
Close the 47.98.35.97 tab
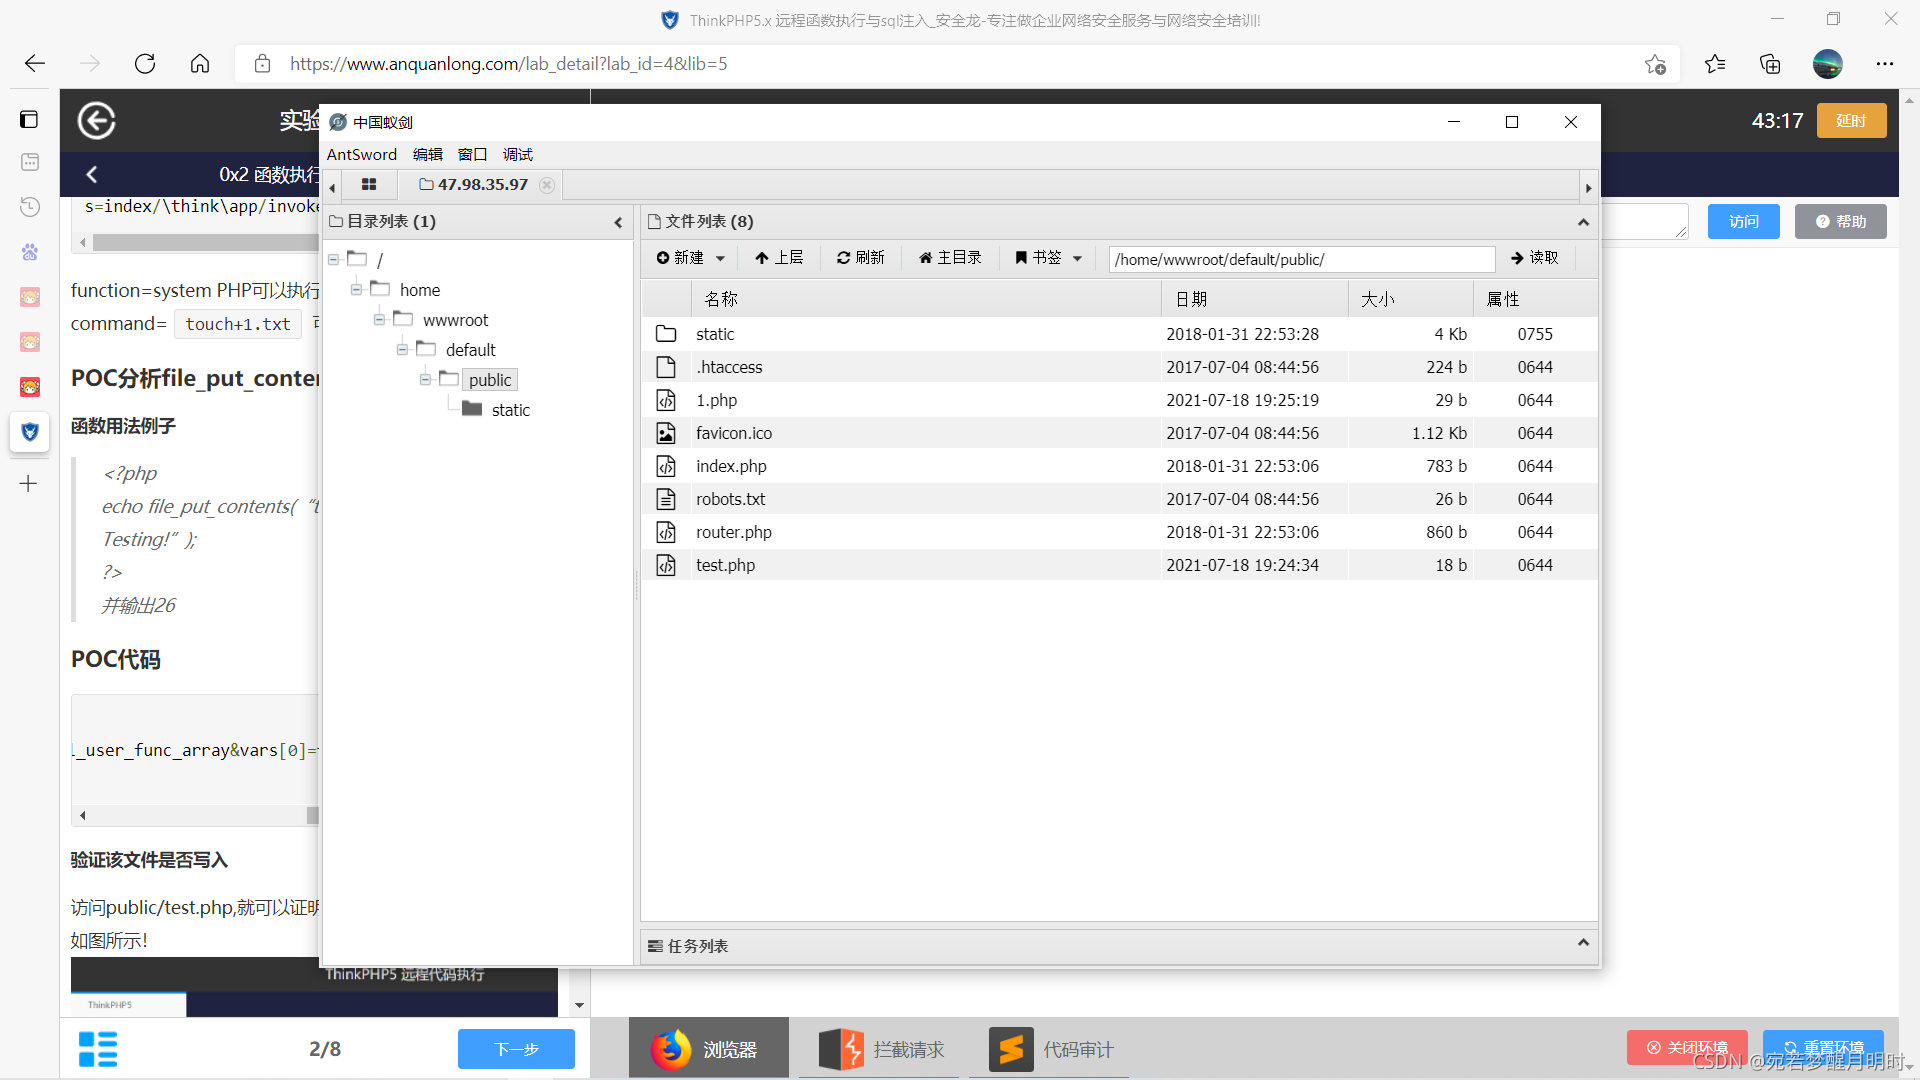coord(547,185)
